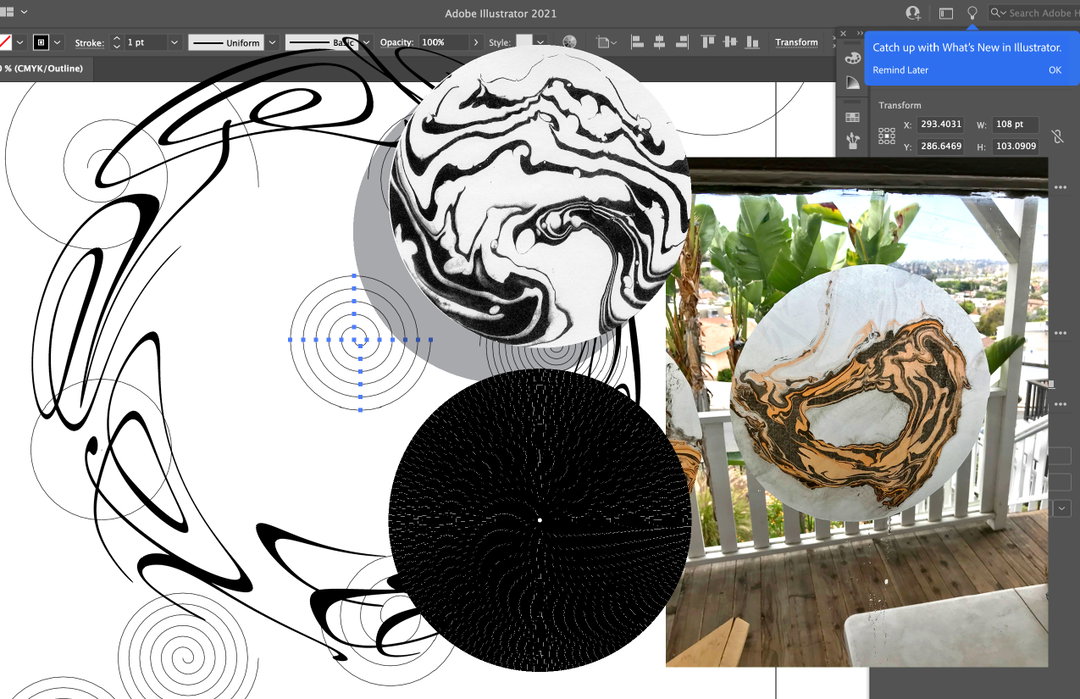Expand the stroke weight dropdown
Image resolution: width=1080 pixels, height=699 pixels.
pyautogui.click(x=174, y=42)
